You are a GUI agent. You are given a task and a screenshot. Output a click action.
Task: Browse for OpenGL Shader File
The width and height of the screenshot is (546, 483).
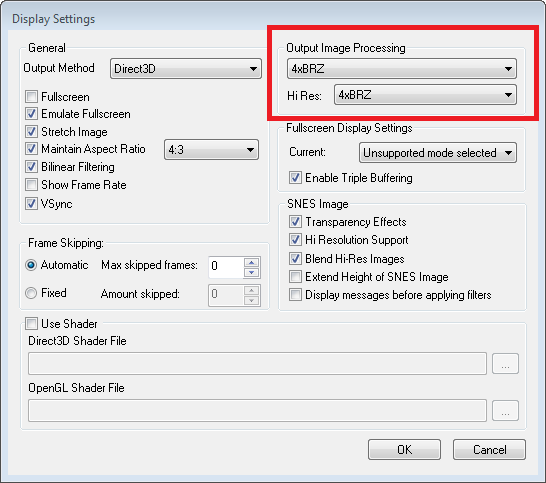[x=505, y=411]
